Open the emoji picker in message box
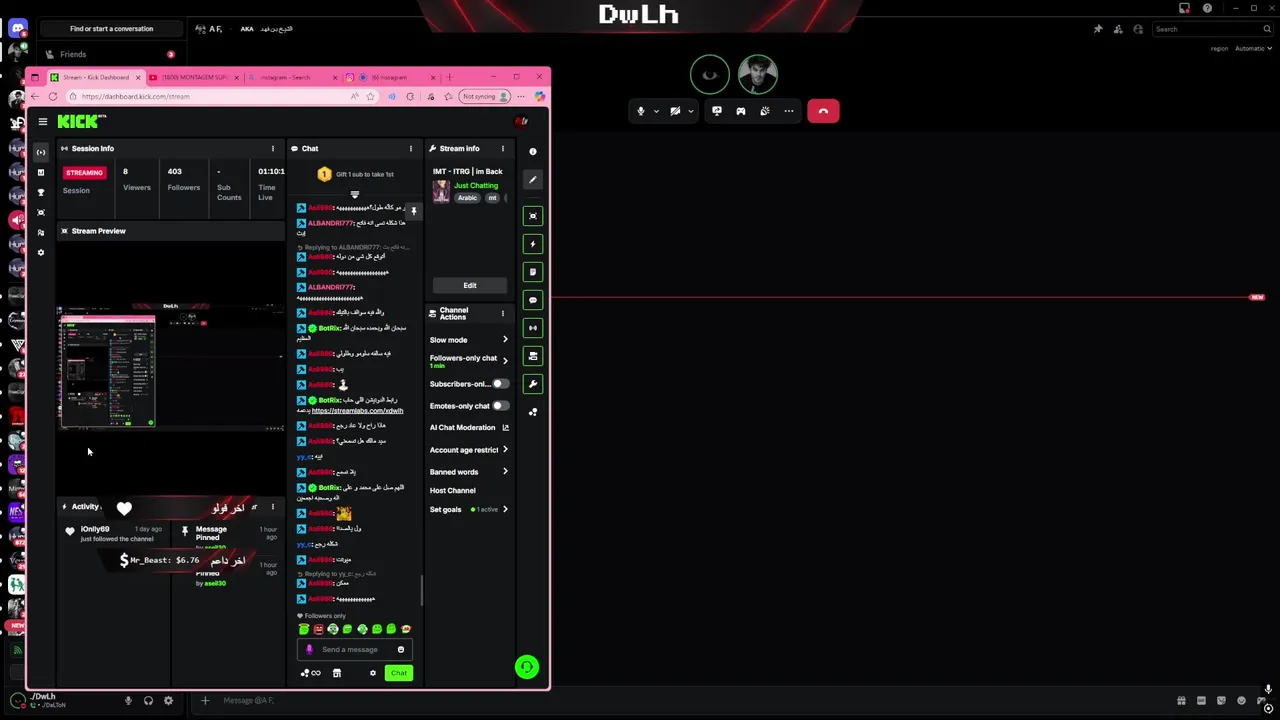Screen dimensions: 1280x720 [x=401, y=650]
